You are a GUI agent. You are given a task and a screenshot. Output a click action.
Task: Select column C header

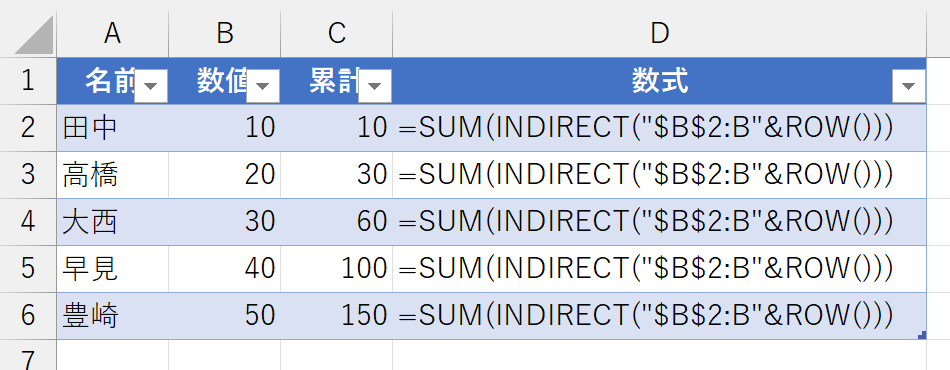tap(337, 34)
